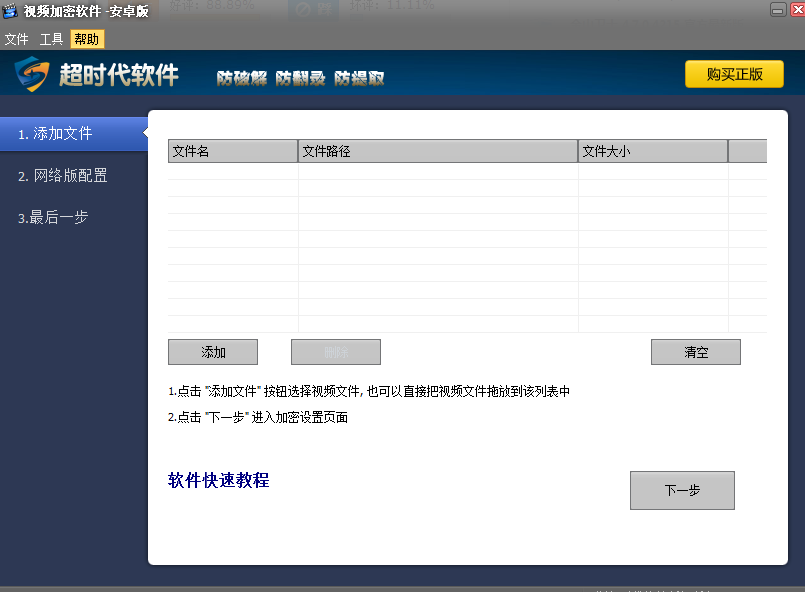Open the 帮助 menu

click(87, 39)
